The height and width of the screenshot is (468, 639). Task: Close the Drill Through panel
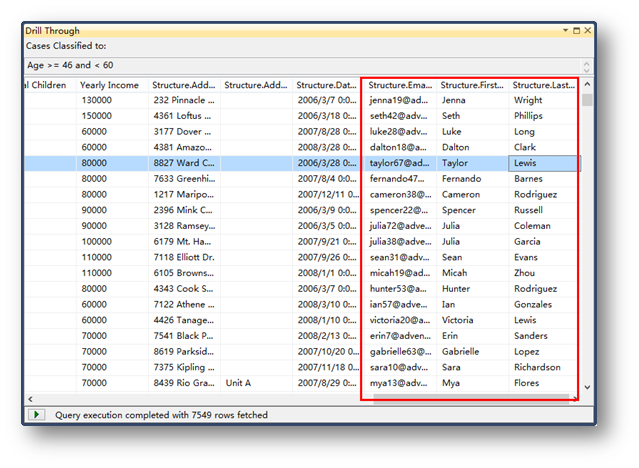coord(587,31)
